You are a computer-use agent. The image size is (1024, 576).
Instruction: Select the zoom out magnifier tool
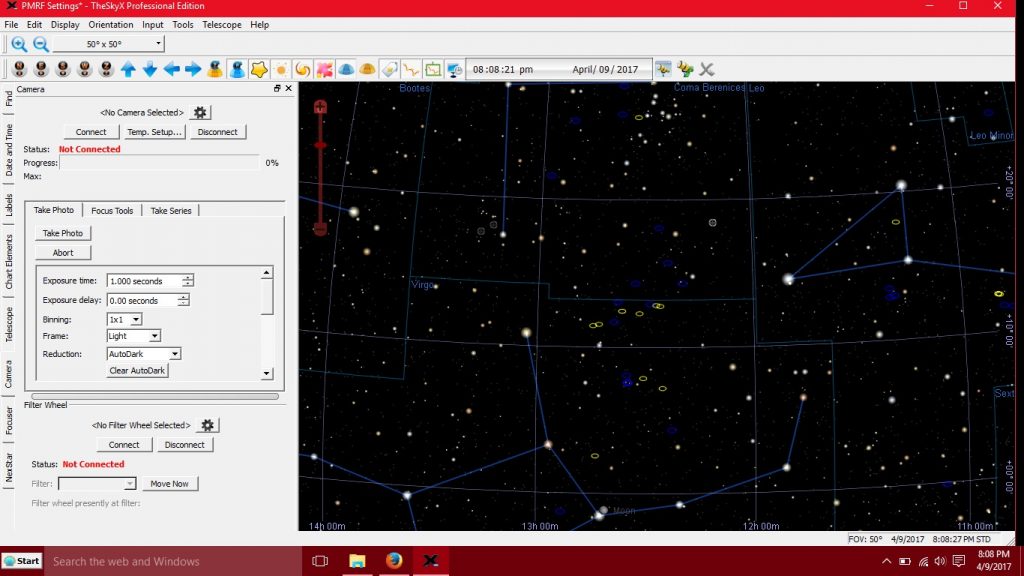[40, 44]
